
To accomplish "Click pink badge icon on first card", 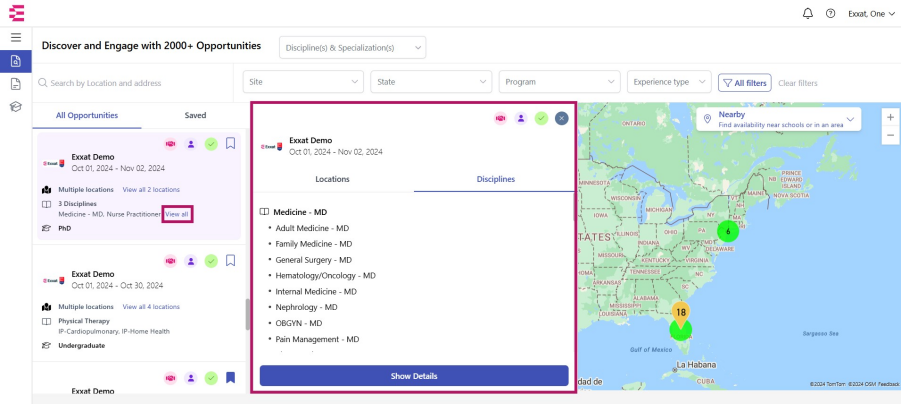I will 170,144.
